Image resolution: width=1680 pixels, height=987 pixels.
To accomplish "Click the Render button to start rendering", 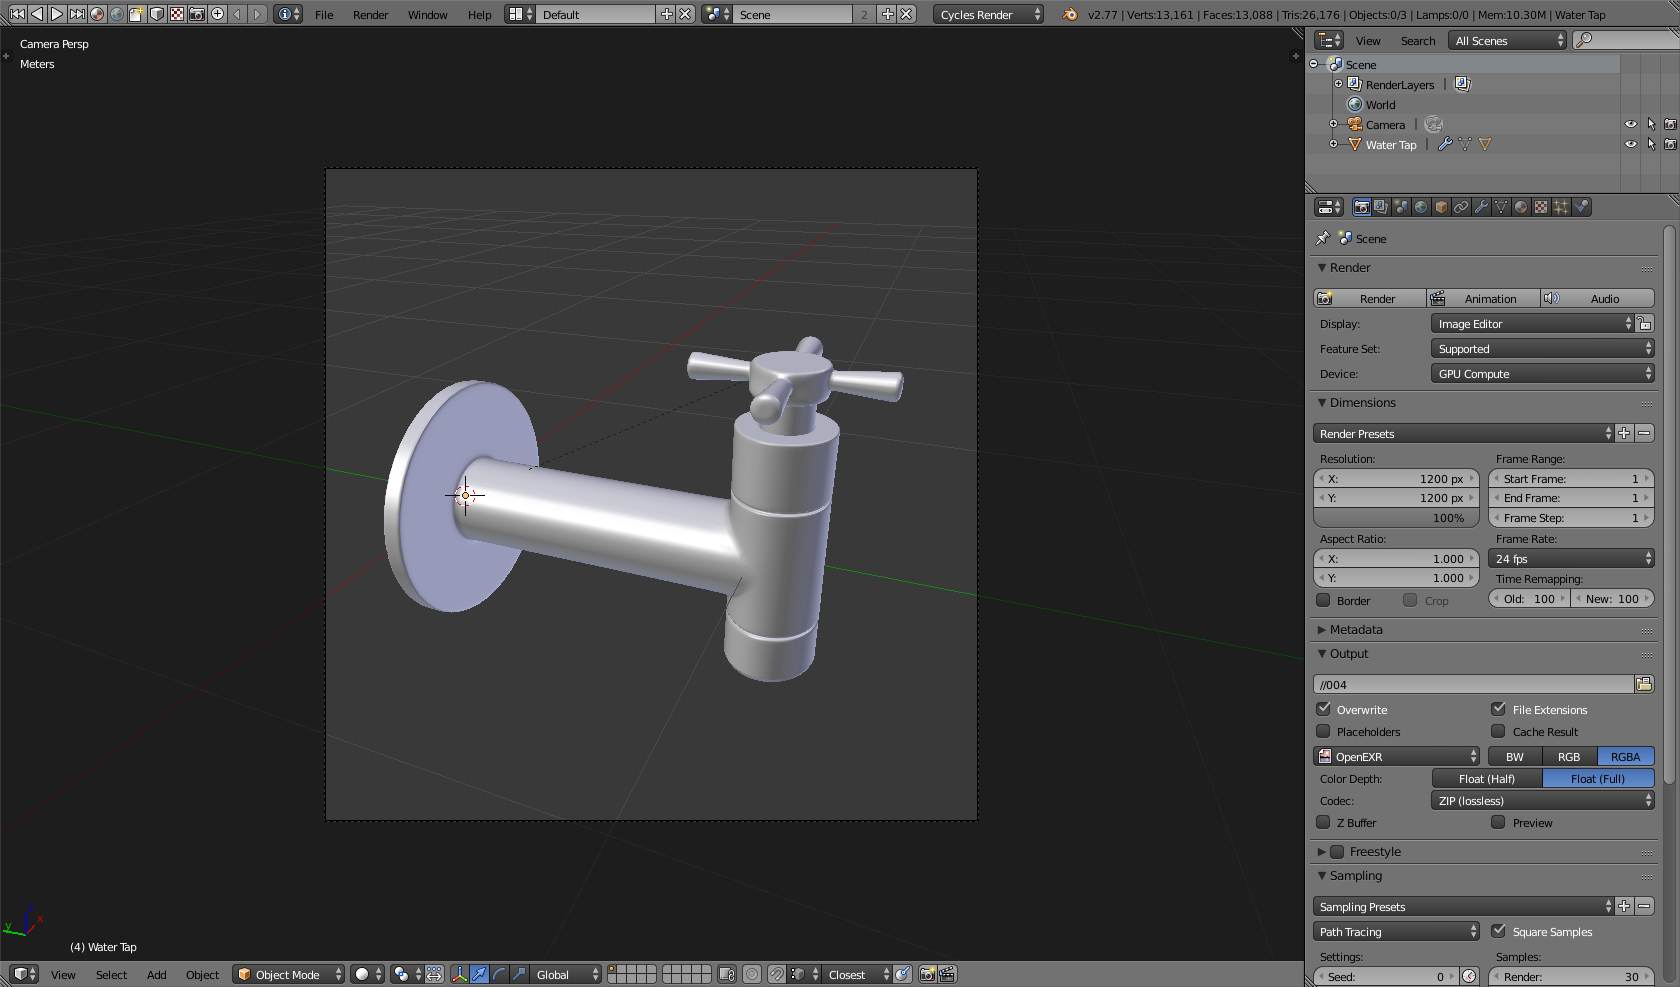I will (x=1375, y=298).
